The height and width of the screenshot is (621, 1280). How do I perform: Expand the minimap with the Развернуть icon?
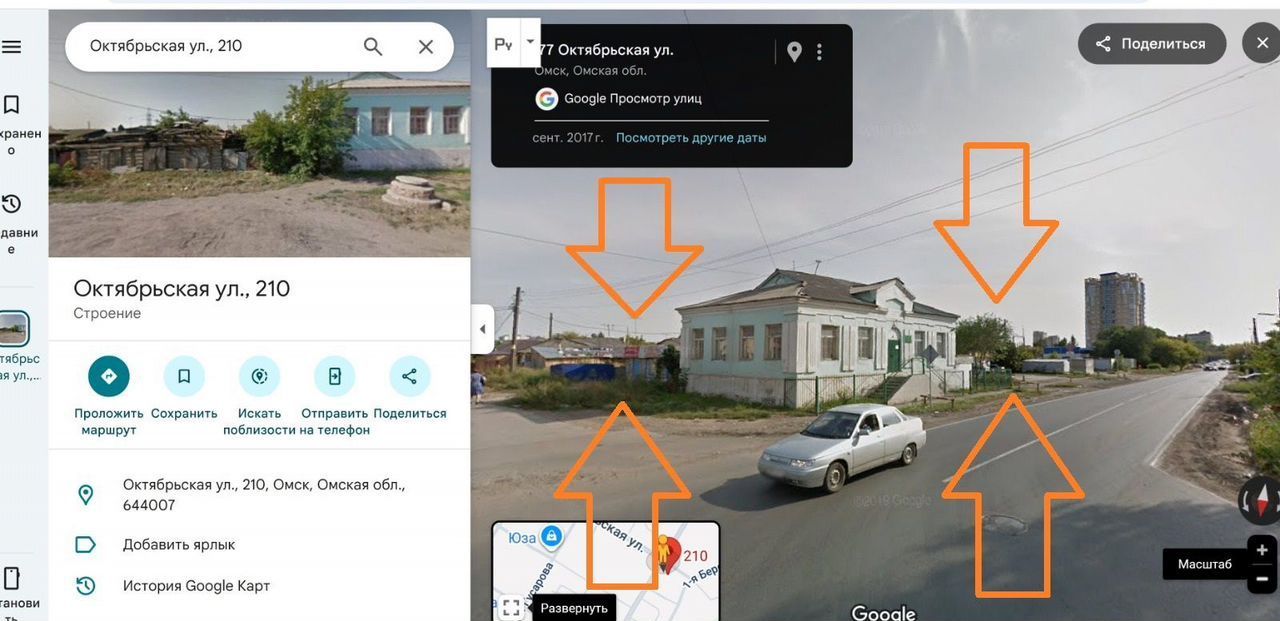(x=511, y=606)
